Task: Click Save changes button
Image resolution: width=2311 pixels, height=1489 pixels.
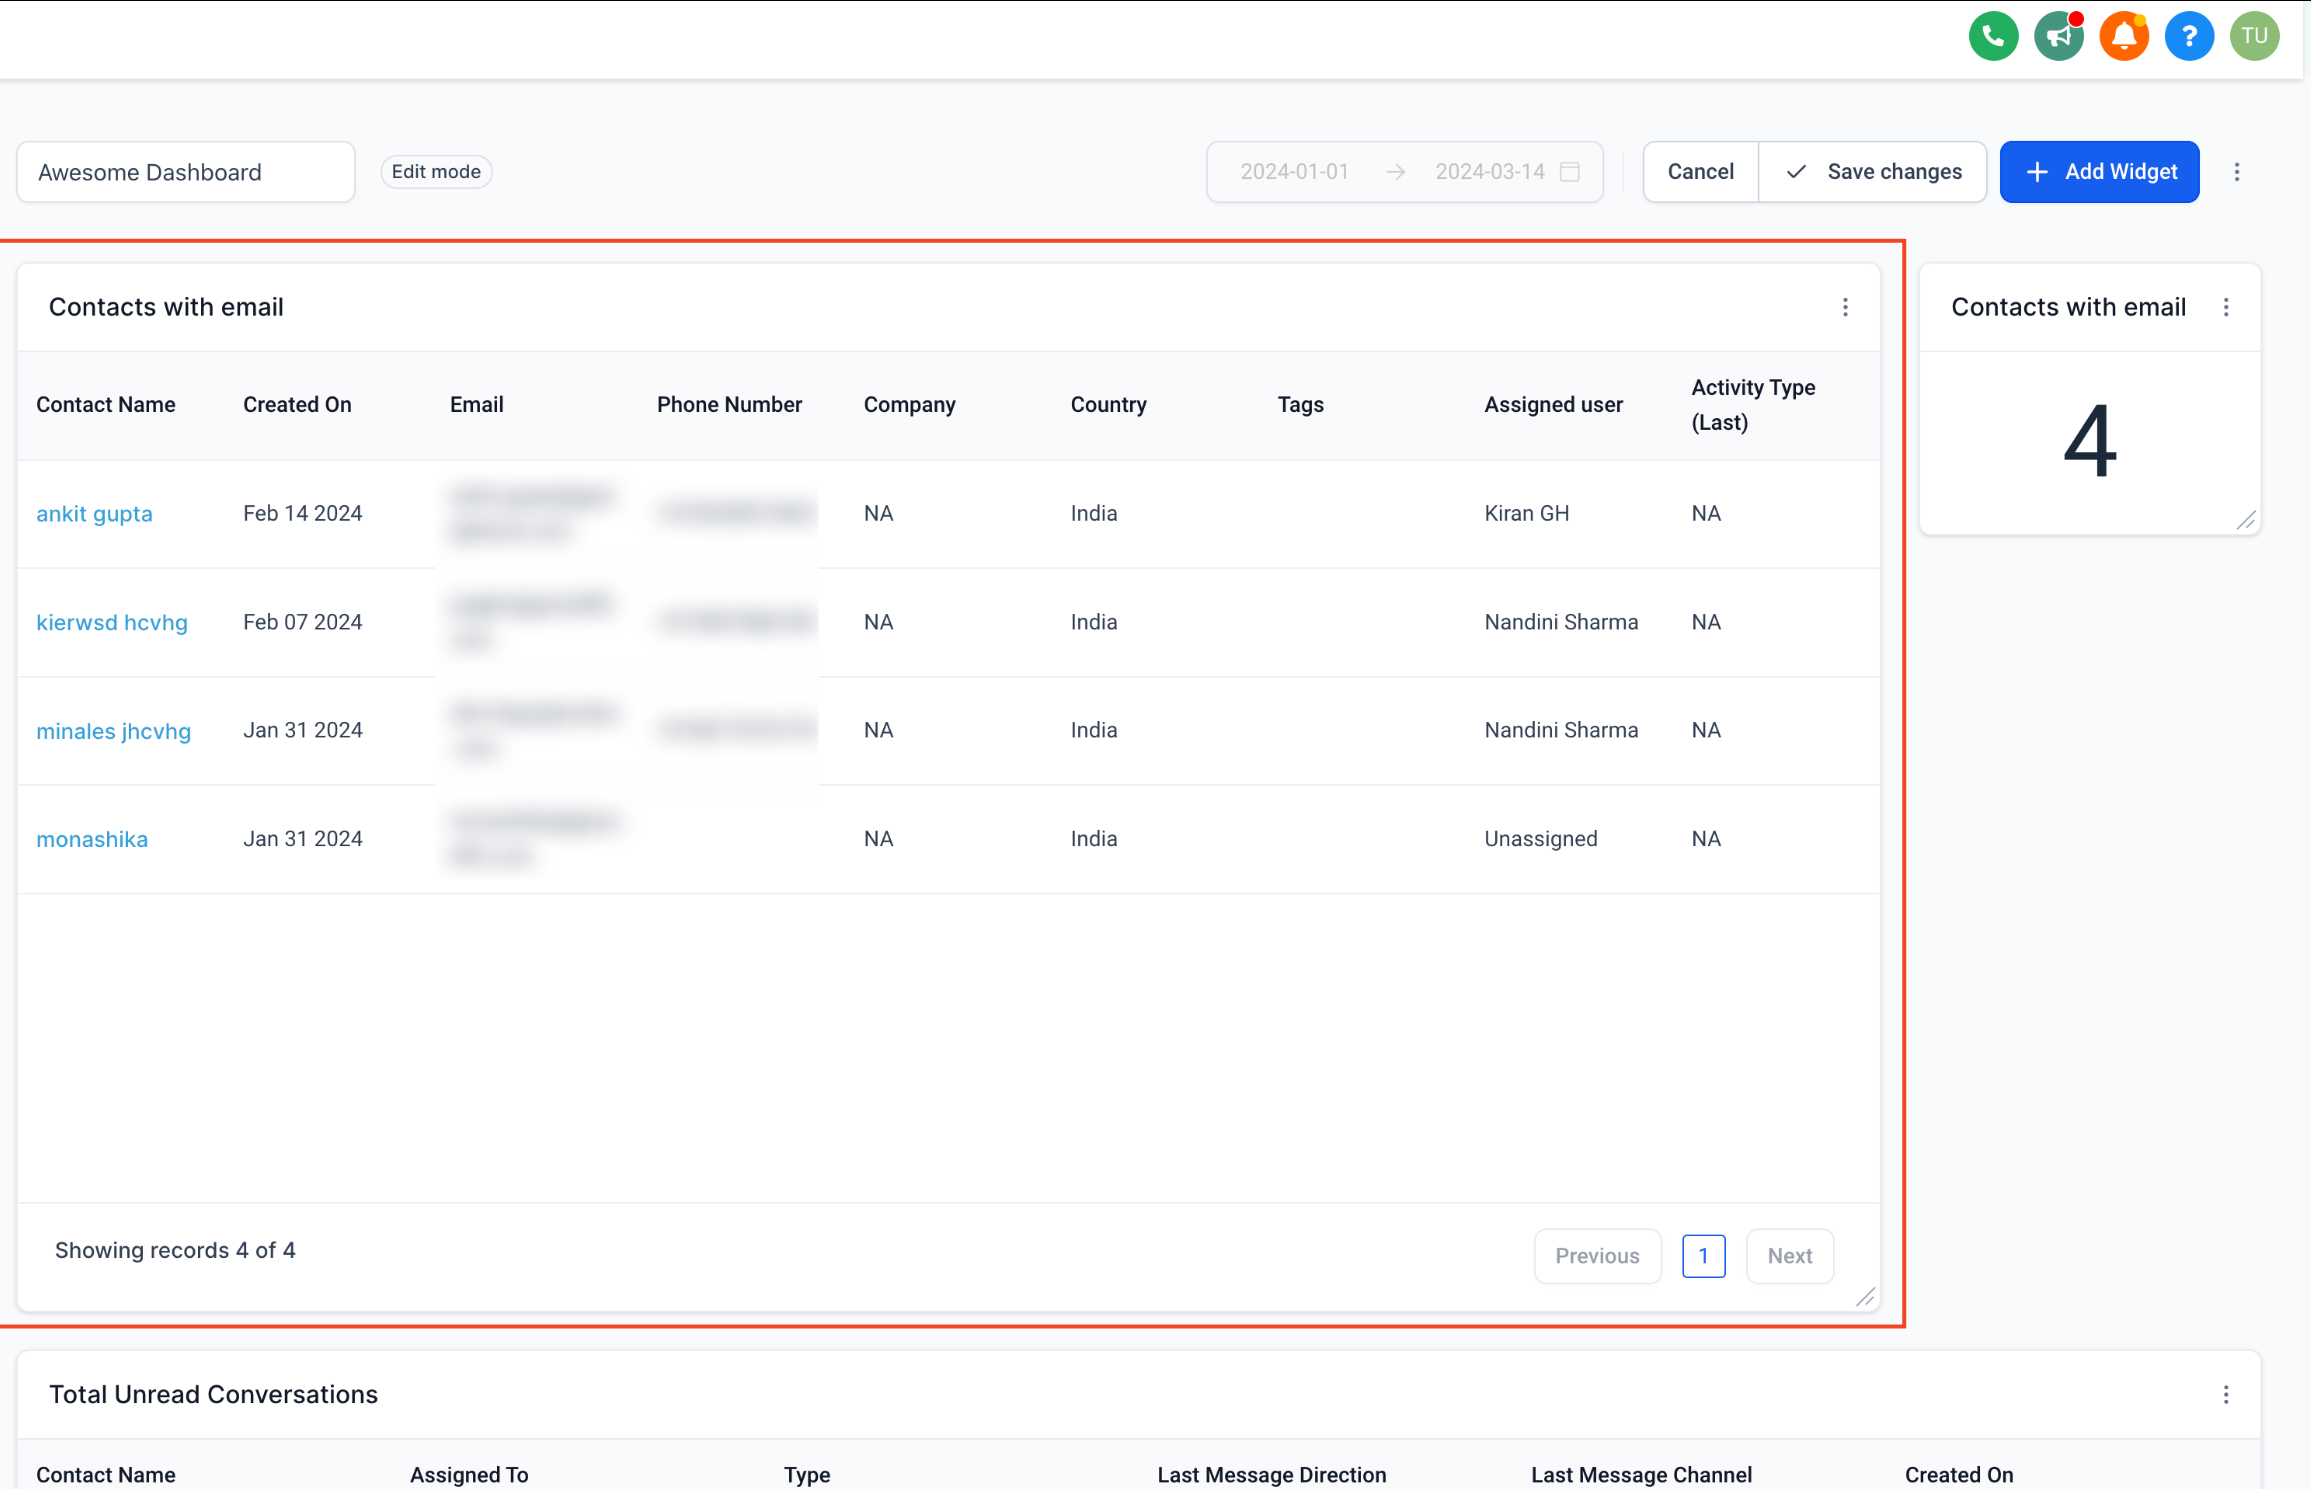Action: coord(1872,172)
